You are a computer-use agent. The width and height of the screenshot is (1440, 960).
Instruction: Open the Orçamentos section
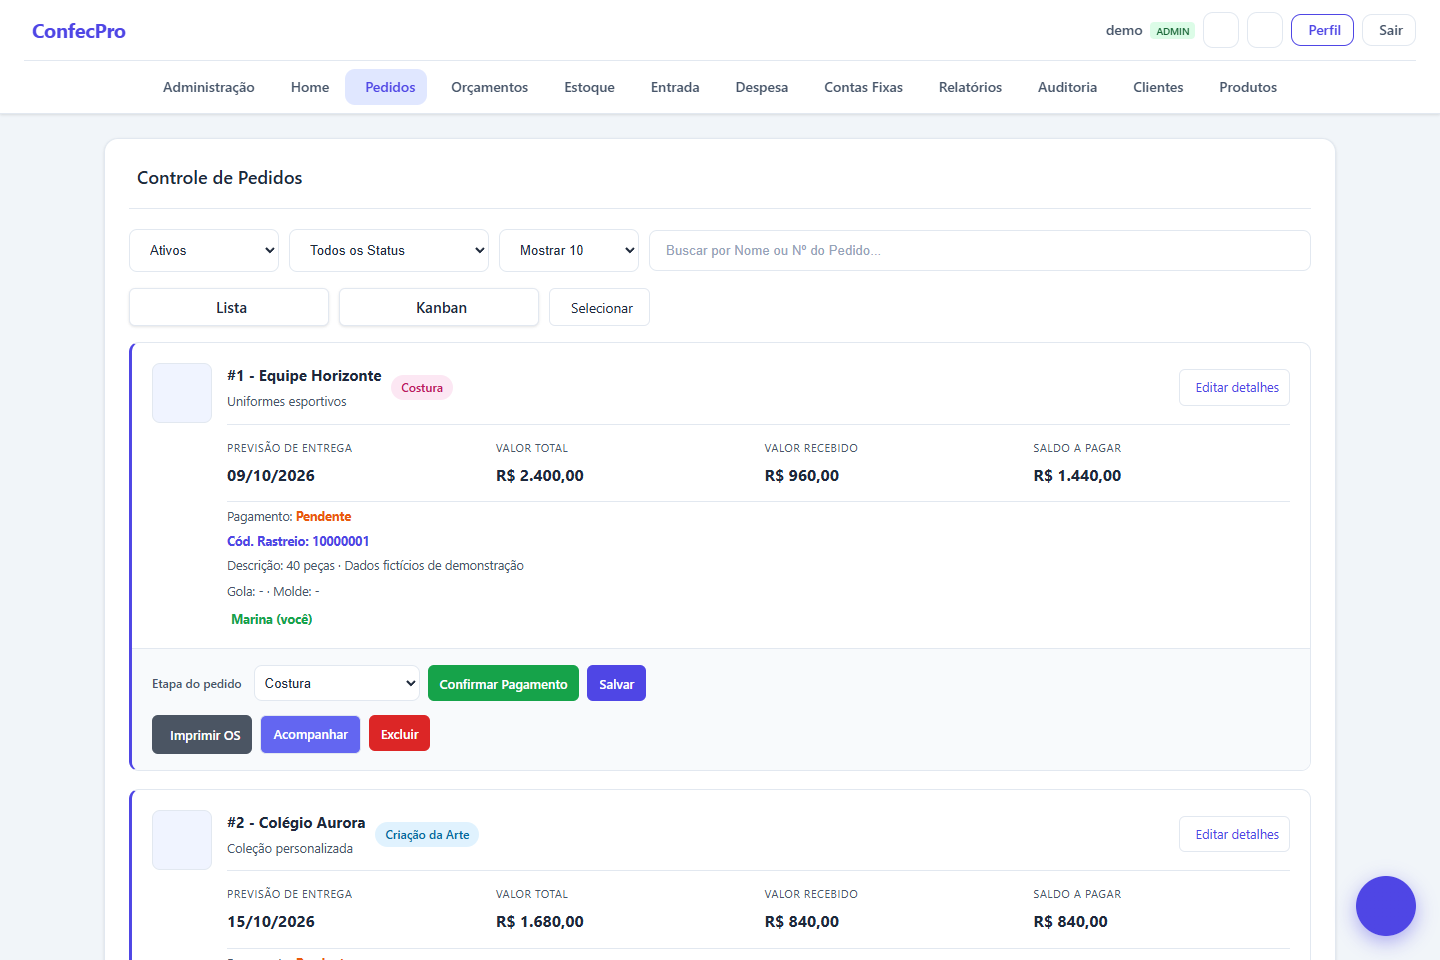(490, 87)
